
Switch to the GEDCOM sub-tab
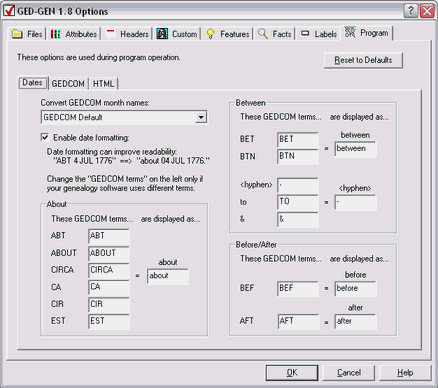click(x=68, y=83)
